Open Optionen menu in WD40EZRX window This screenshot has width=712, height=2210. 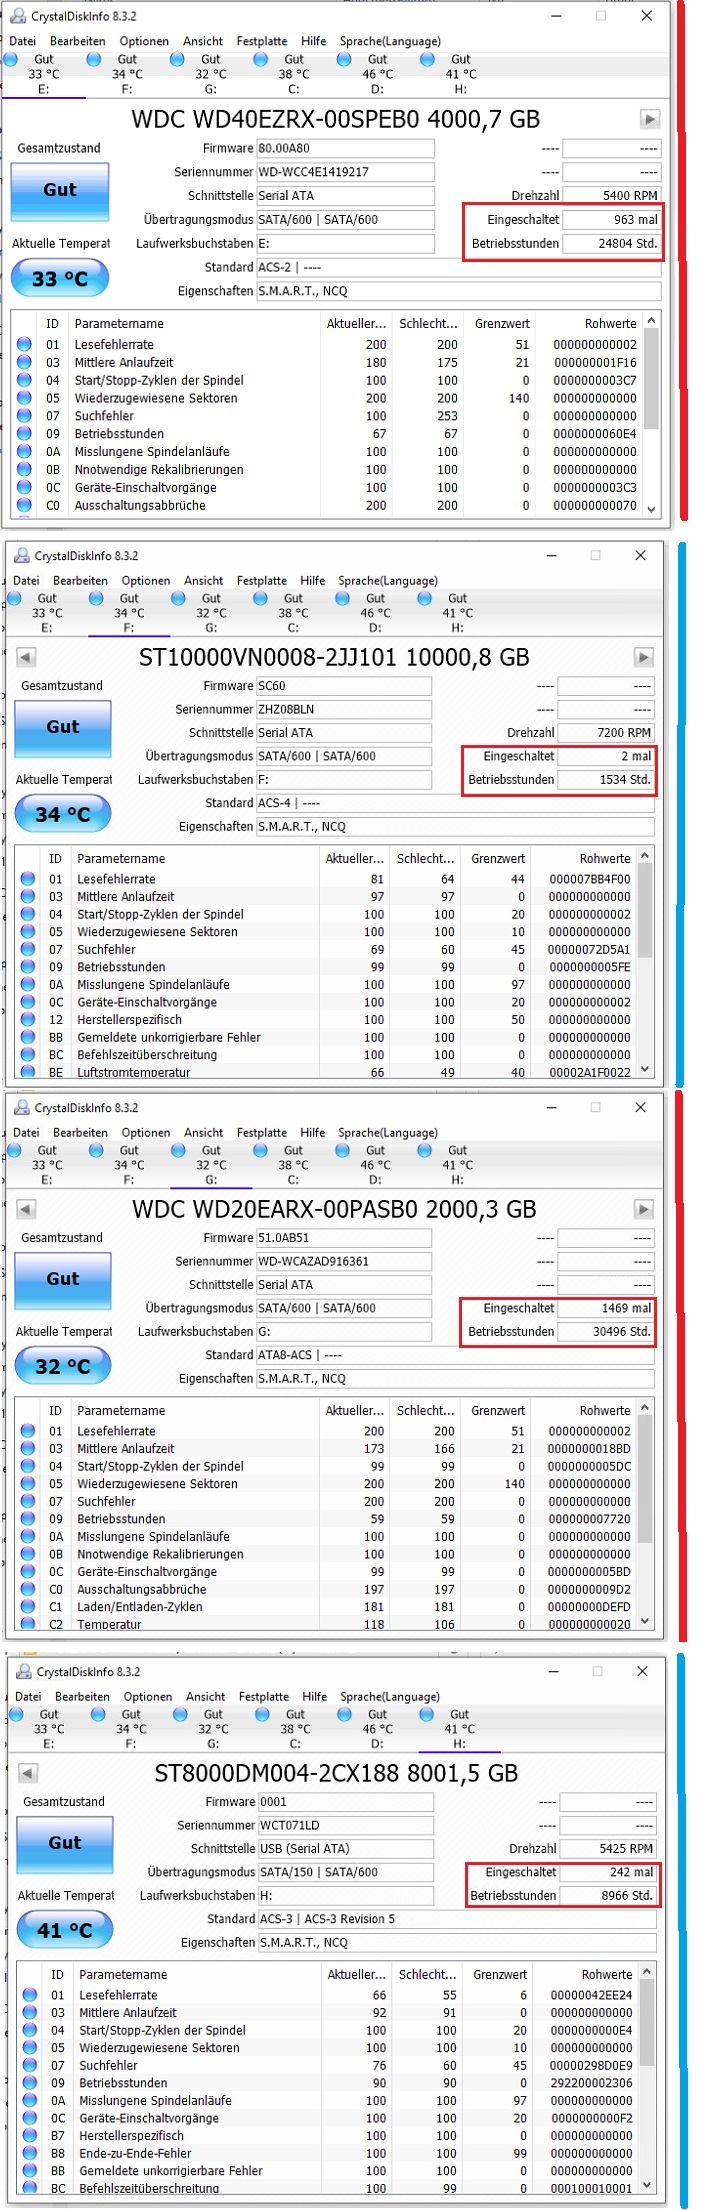(x=144, y=41)
